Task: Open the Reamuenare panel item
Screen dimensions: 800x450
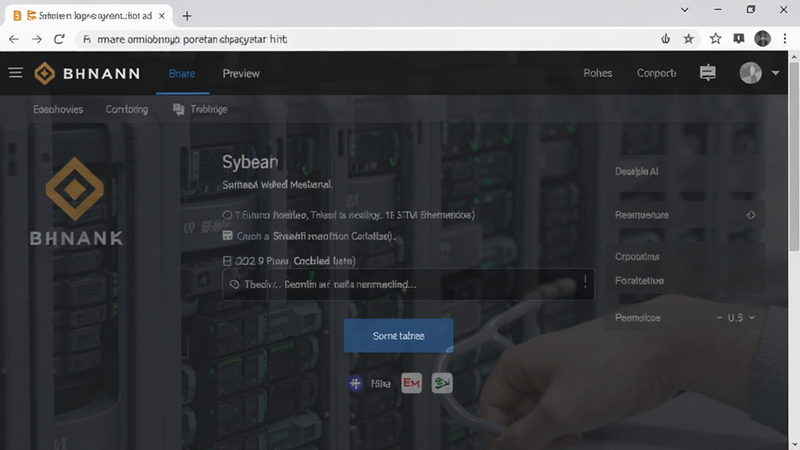Action: tap(685, 215)
